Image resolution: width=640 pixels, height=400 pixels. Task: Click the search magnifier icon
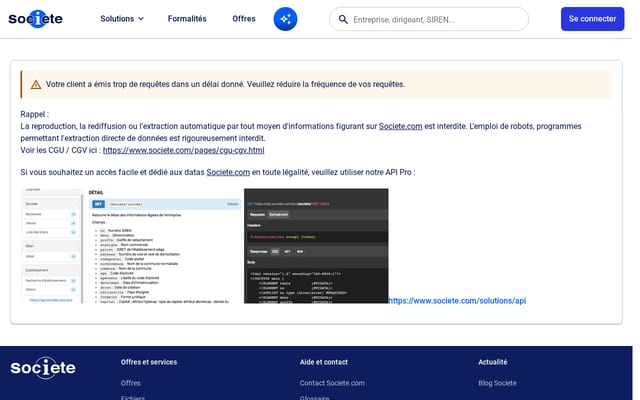click(343, 19)
